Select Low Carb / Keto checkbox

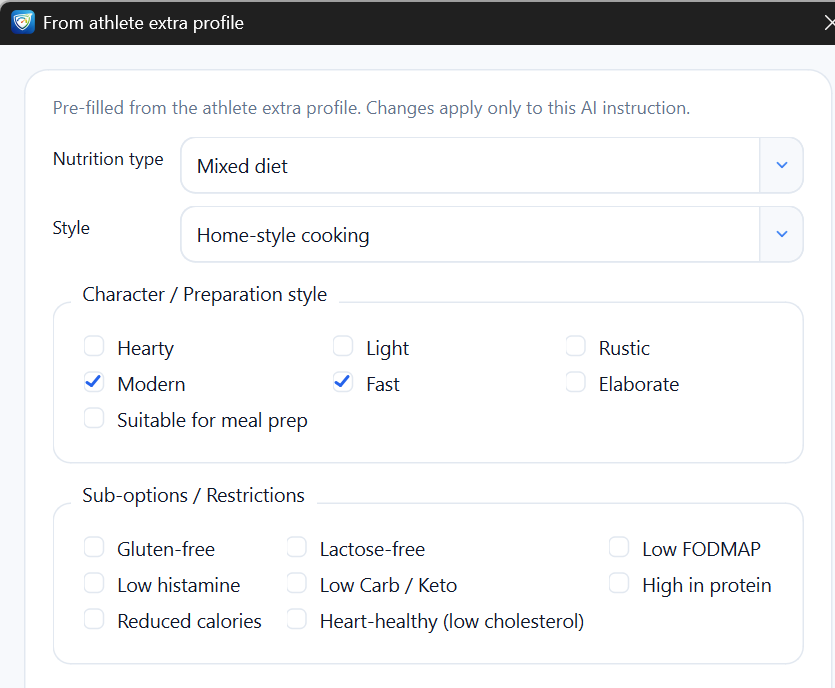[297, 584]
